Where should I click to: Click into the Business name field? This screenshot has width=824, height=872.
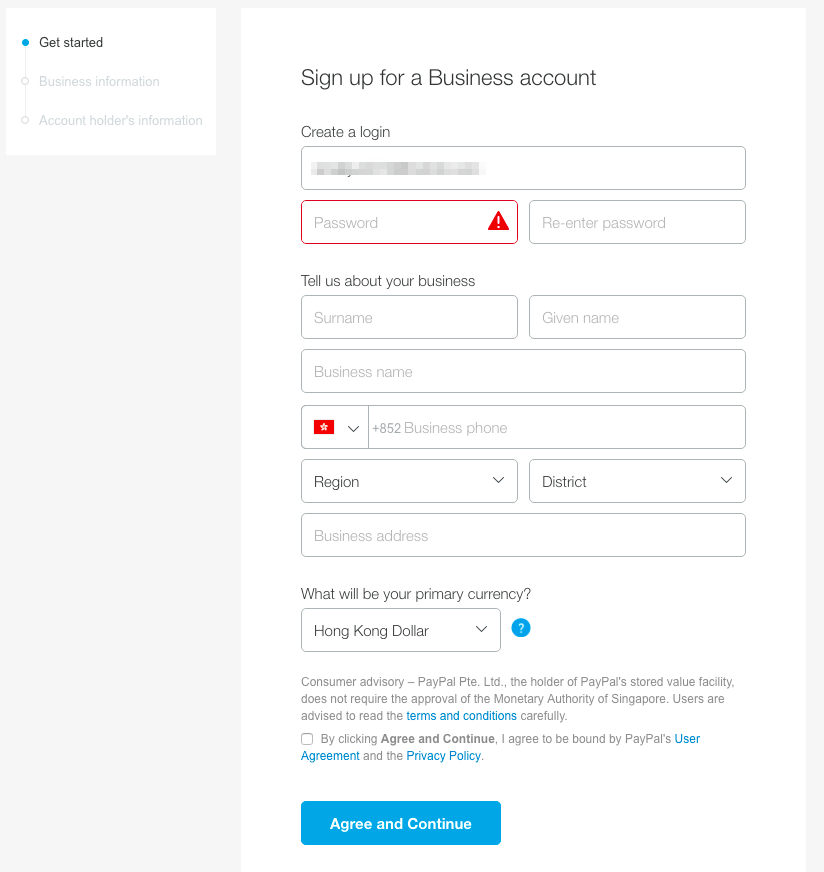point(523,371)
